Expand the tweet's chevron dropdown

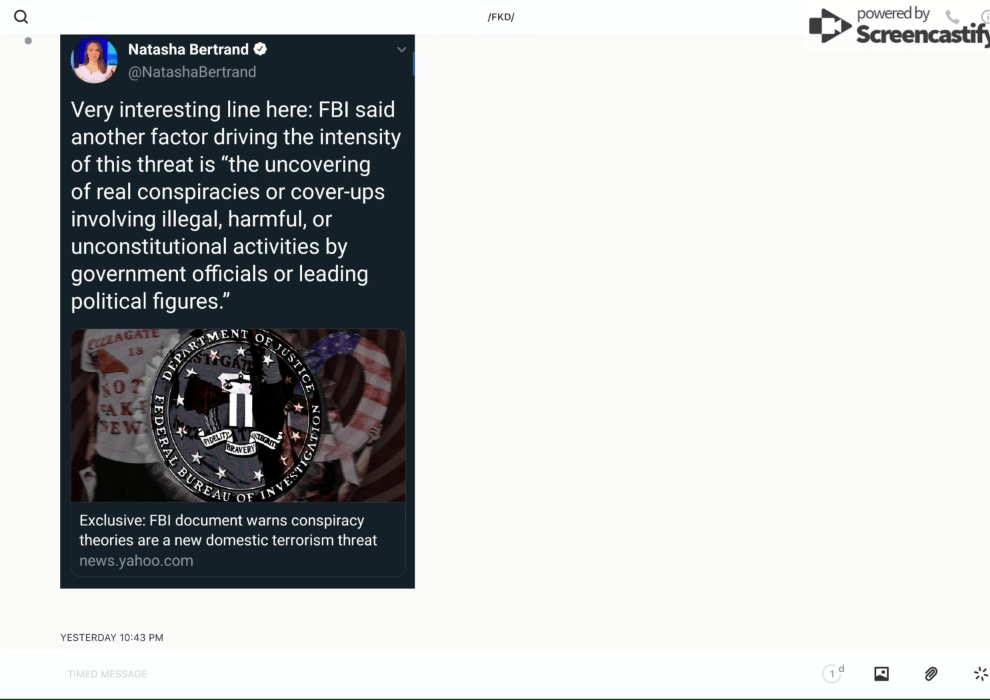tap(401, 50)
